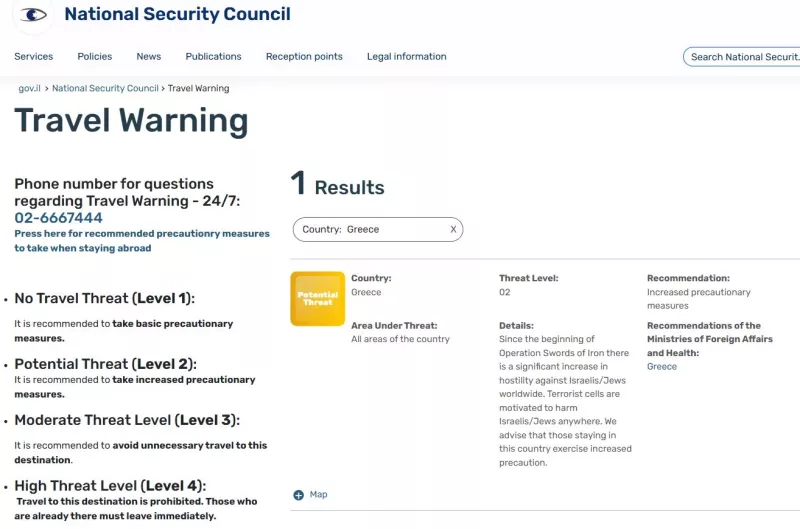Select Reception points in navigation bar
Screen dimensions: 800x529
point(304,57)
